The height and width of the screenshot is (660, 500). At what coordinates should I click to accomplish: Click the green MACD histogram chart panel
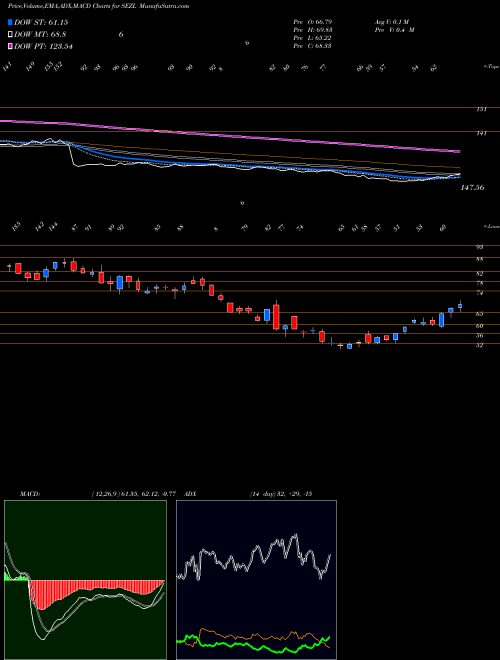pos(85,580)
